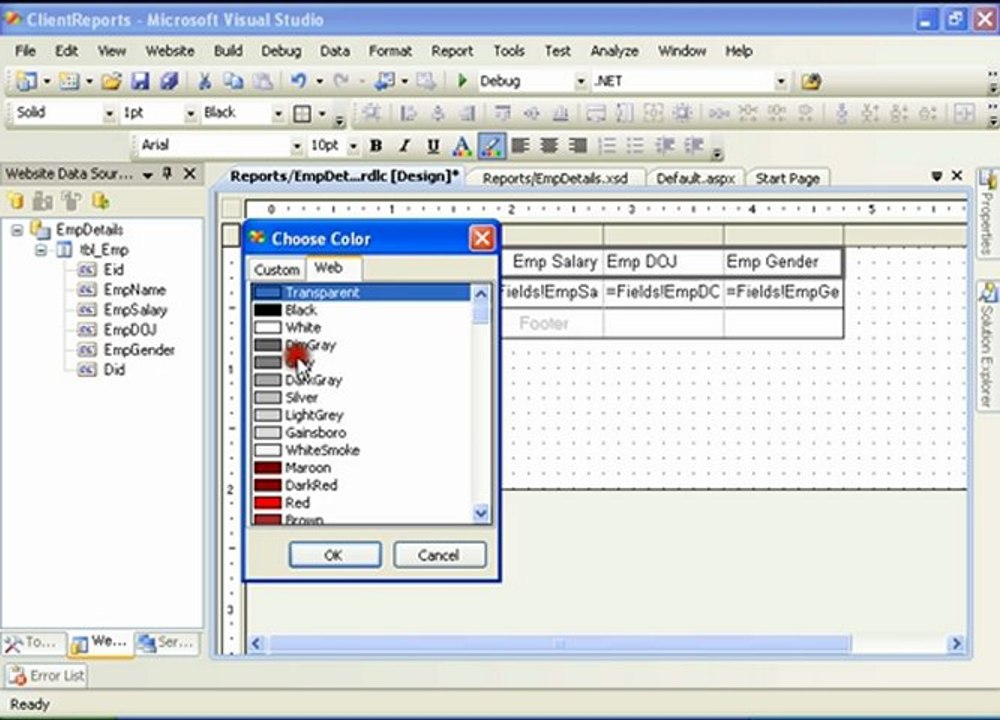Image resolution: width=1000 pixels, height=720 pixels.
Task: Toggle Center alignment
Action: coord(548,146)
